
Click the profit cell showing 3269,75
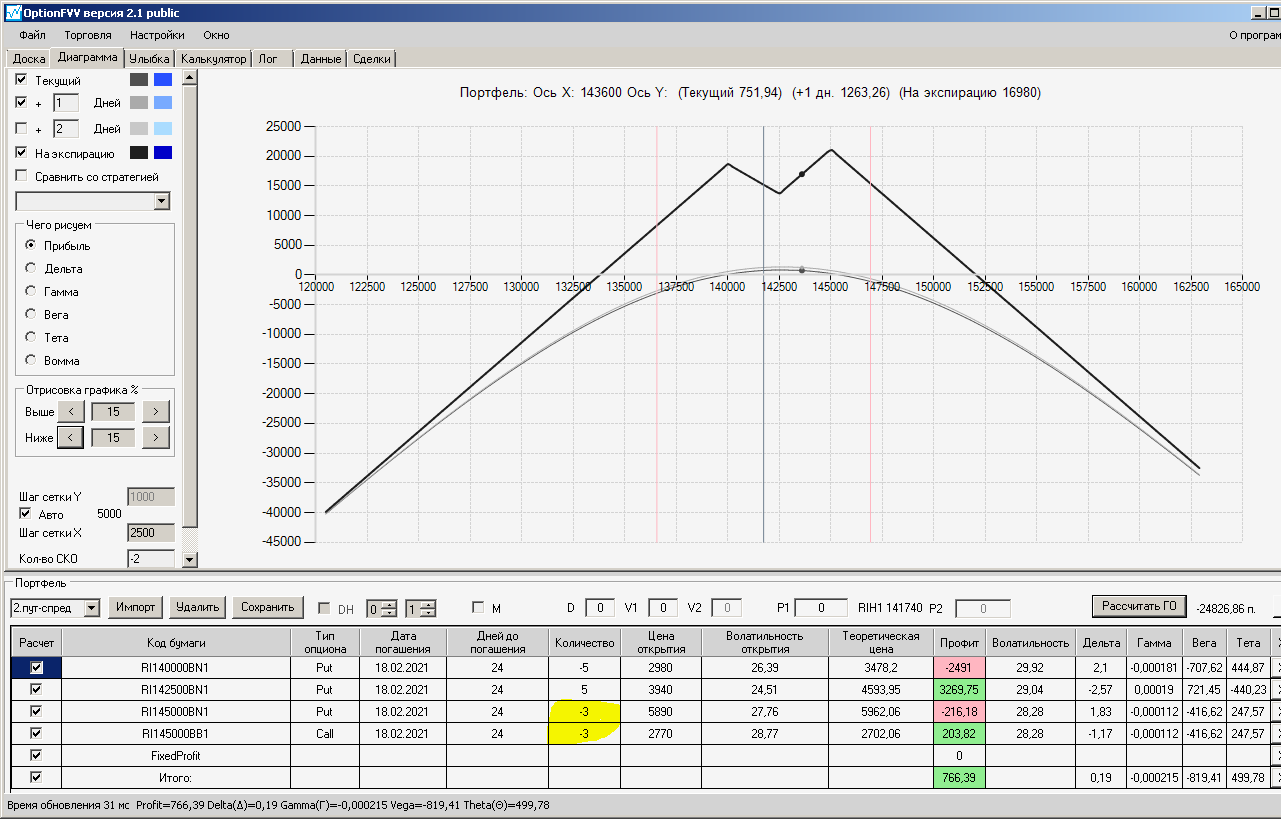(959, 689)
